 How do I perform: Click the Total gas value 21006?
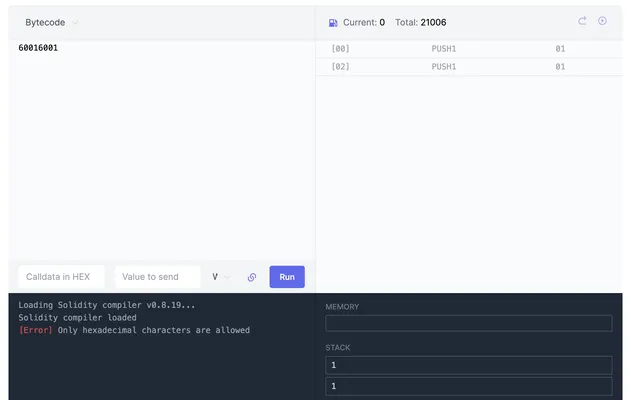pos(433,23)
